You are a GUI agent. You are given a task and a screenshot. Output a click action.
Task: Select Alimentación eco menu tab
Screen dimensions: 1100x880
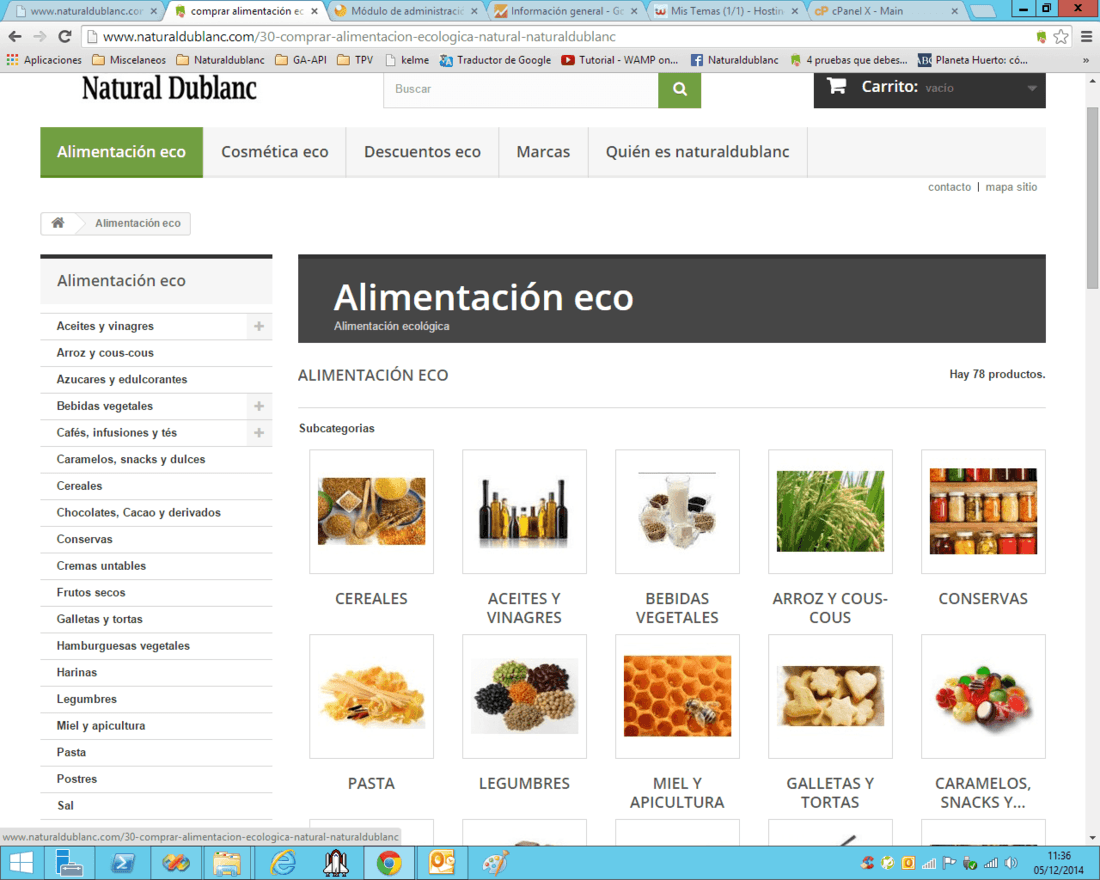pos(121,152)
